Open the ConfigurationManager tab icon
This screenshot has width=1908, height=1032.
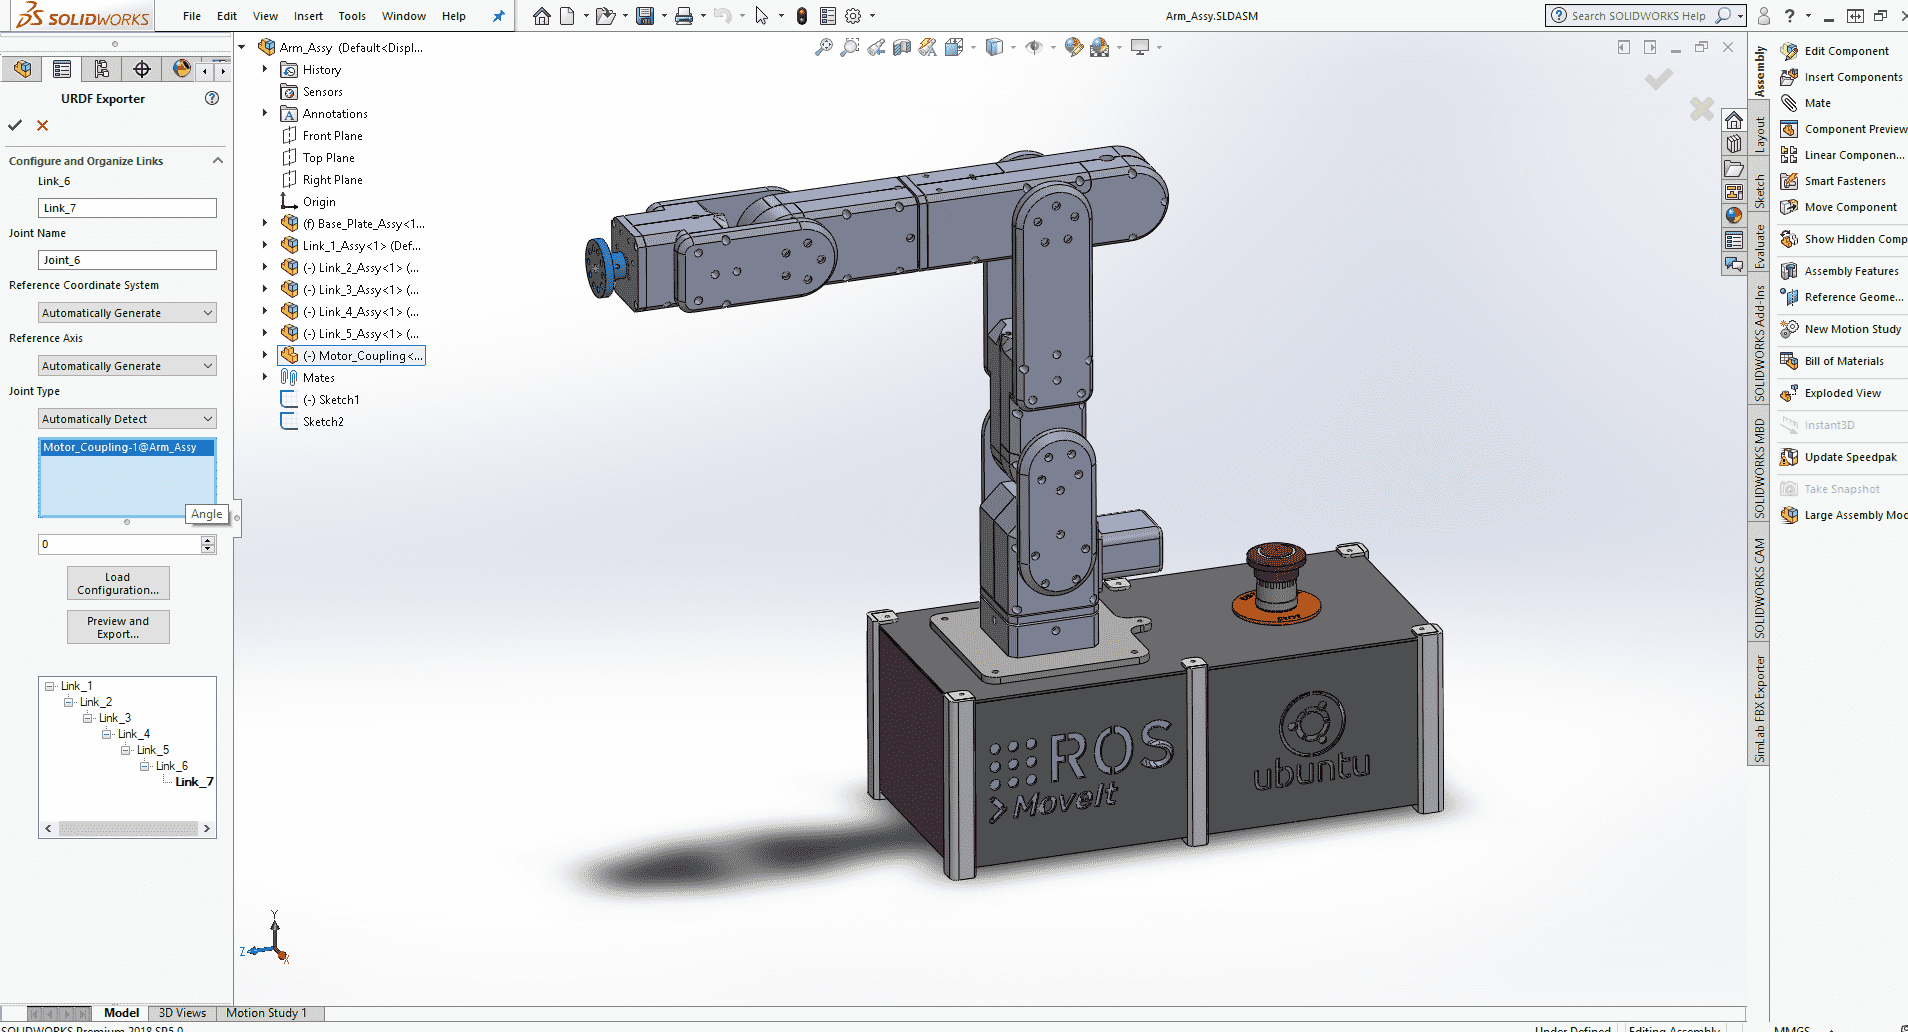click(x=101, y=69)
